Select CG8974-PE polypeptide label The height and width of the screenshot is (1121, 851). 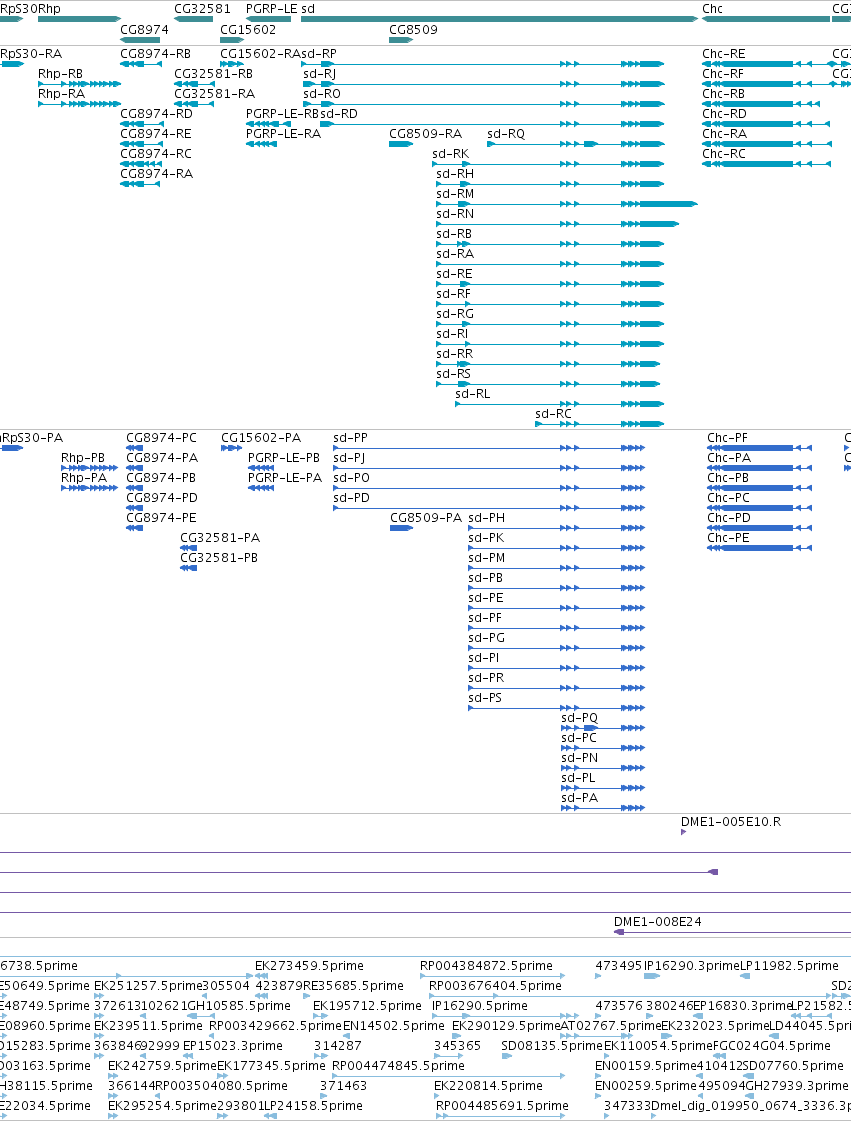pos(161,518)
